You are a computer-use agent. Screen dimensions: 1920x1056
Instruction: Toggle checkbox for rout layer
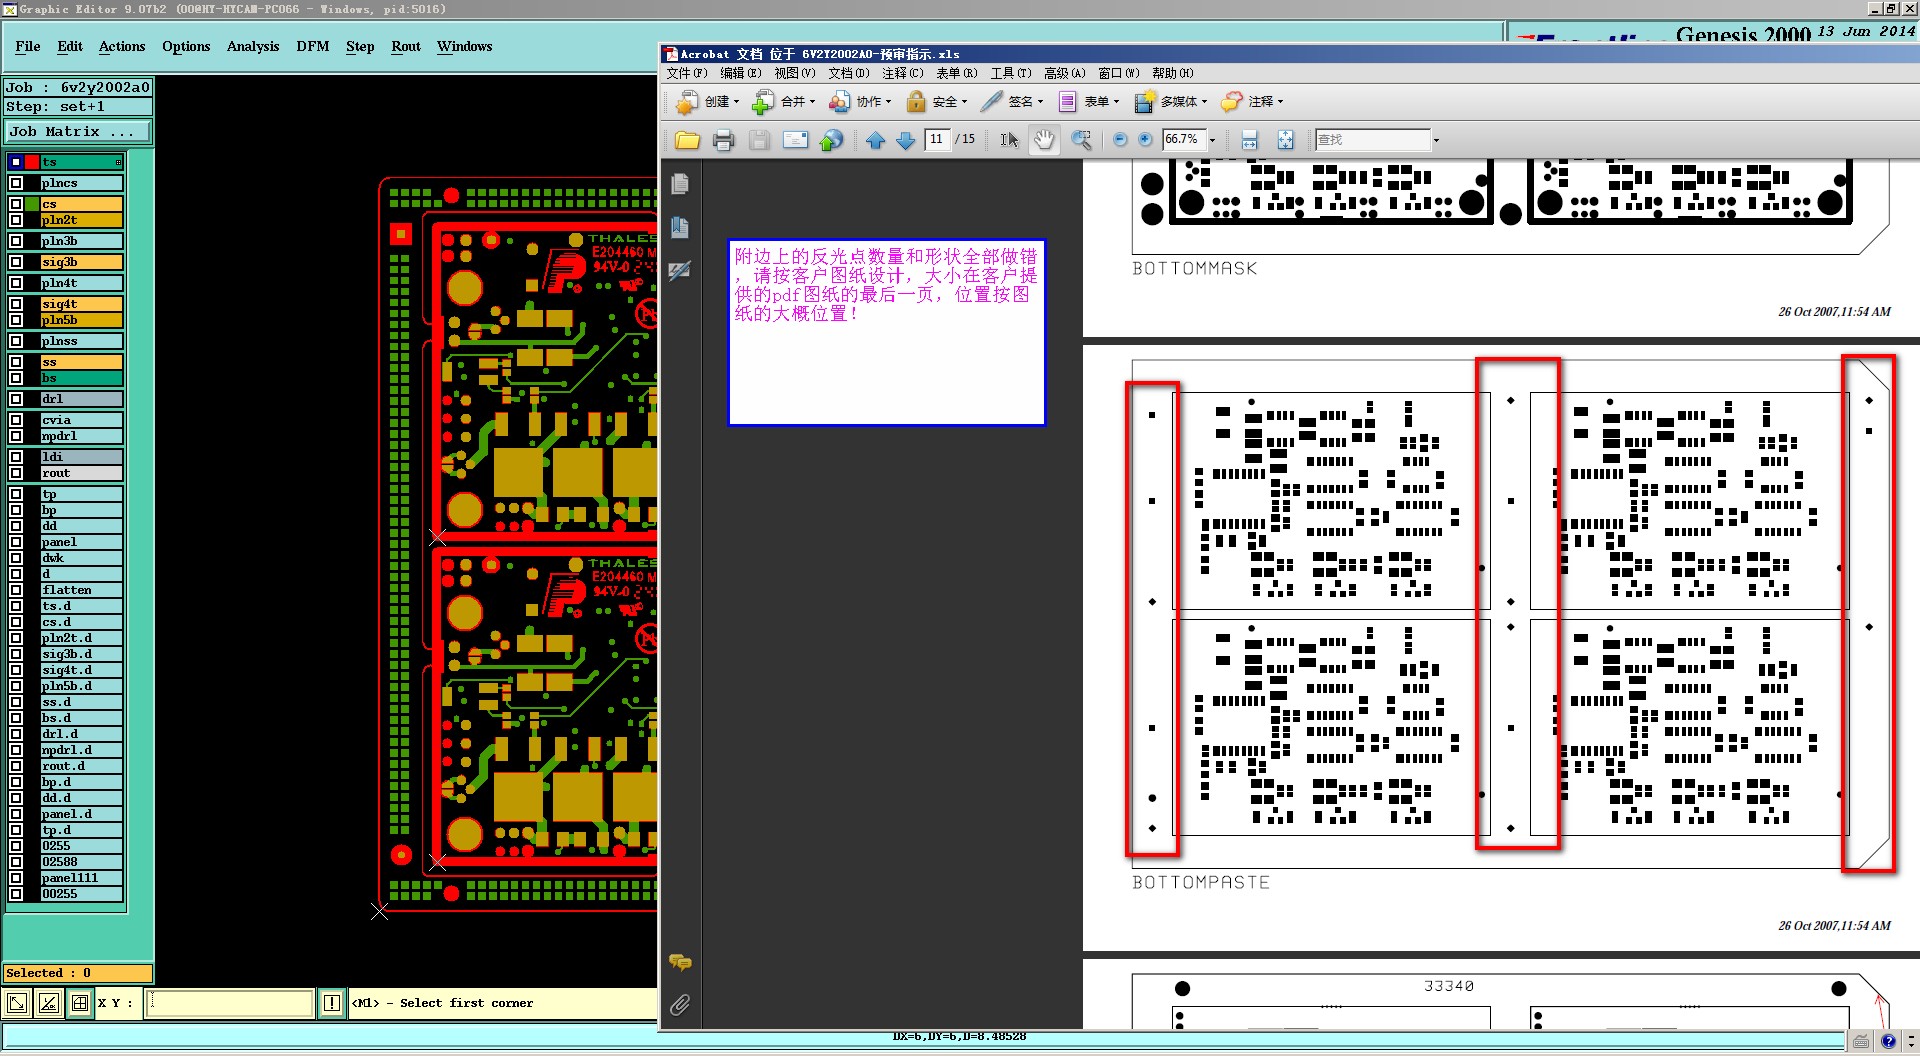(16, 473)
